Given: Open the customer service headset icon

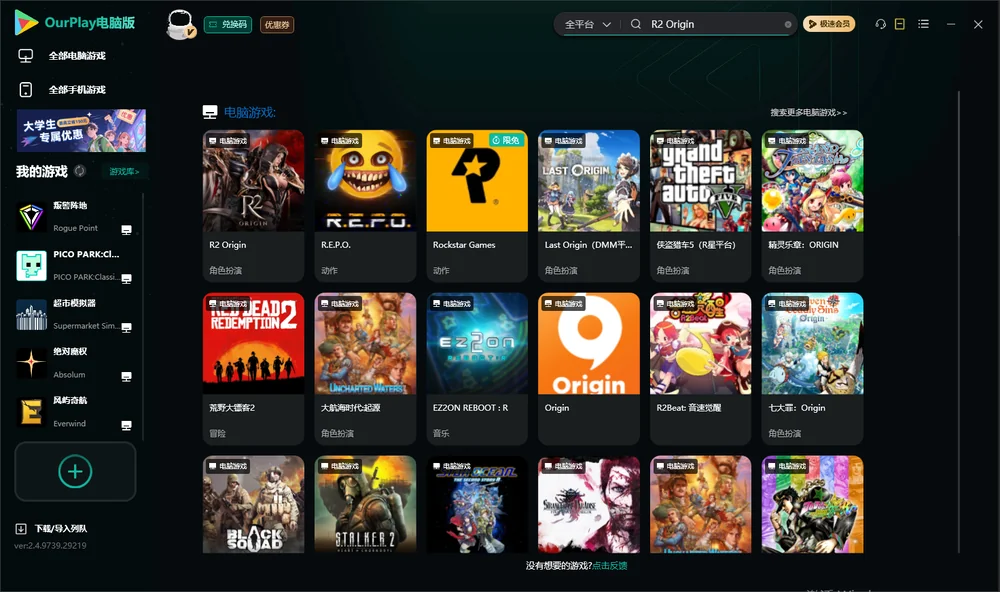Looking at the screenshot, I should pos(881,24).
